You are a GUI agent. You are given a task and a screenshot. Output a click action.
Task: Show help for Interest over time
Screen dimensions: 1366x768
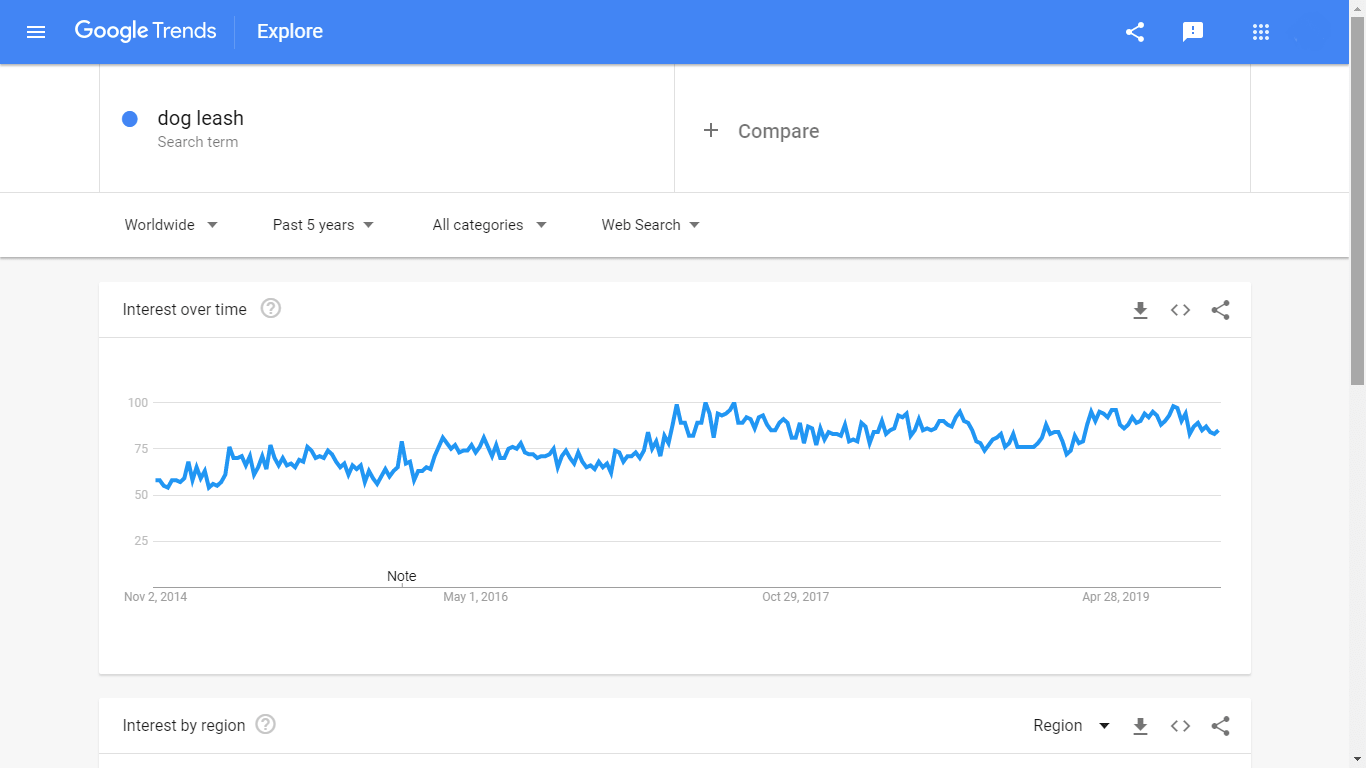(271, 309)
